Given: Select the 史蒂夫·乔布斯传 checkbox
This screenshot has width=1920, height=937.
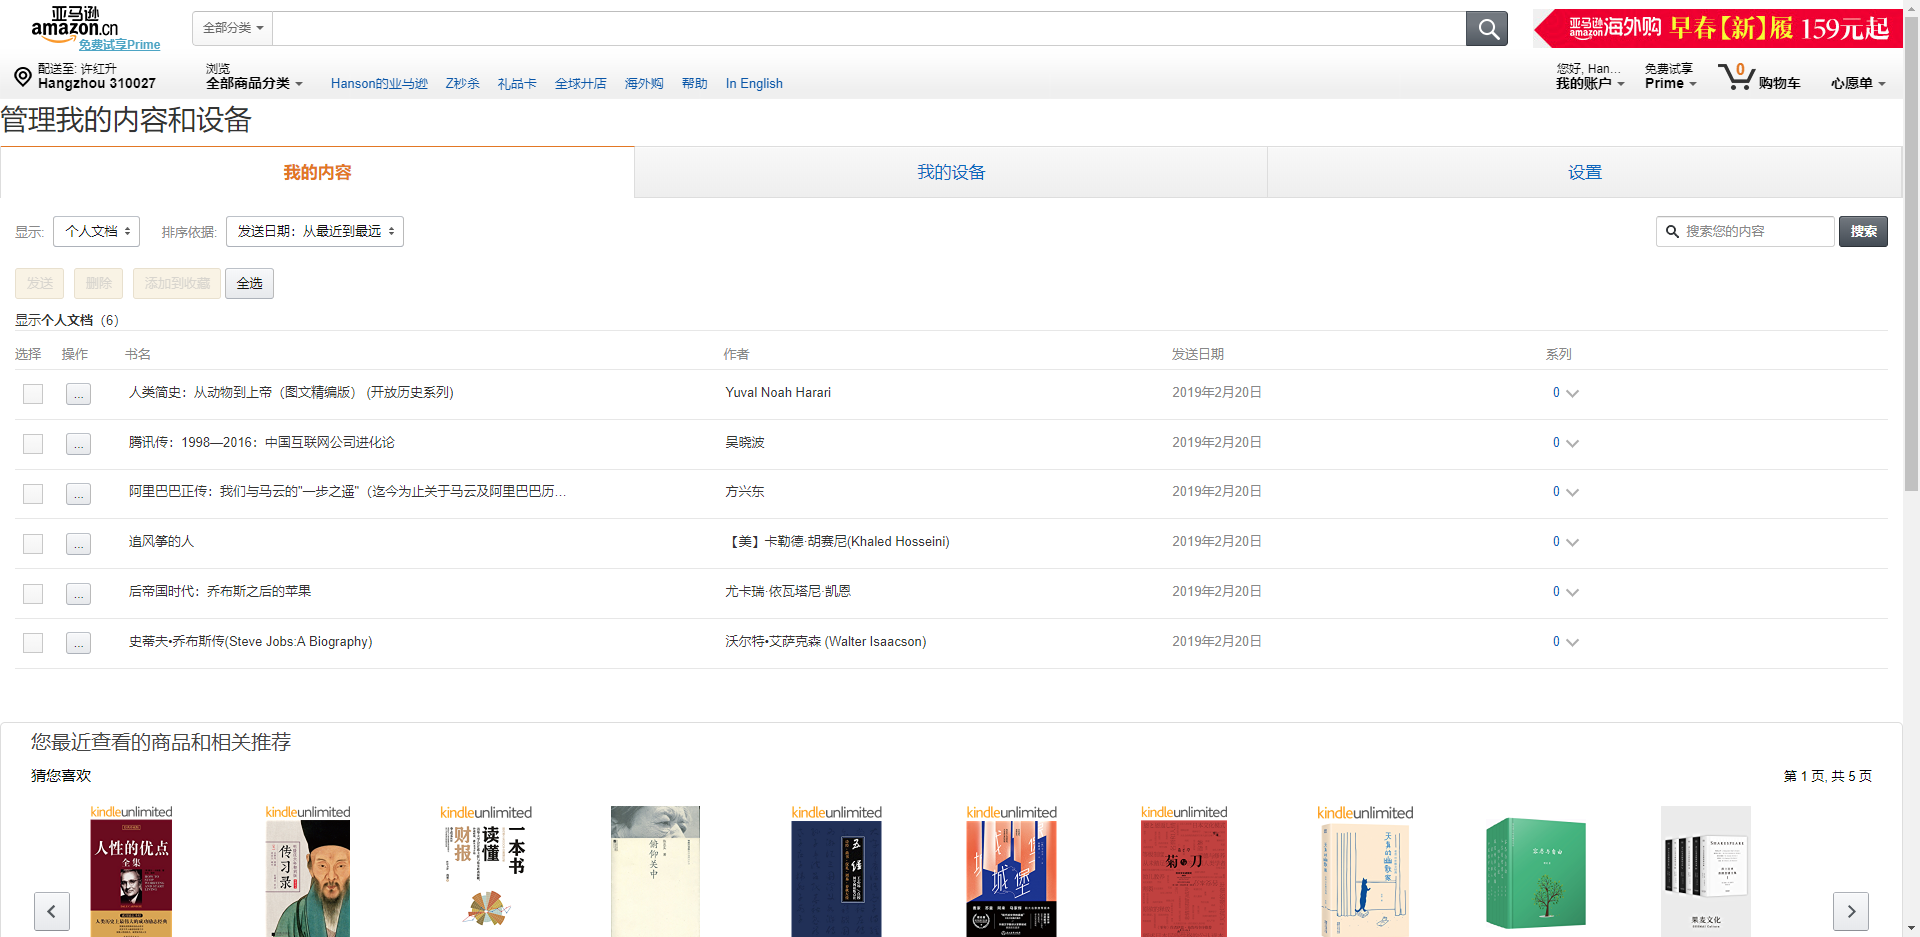Looking at the screenshot, I should (33, 643).
